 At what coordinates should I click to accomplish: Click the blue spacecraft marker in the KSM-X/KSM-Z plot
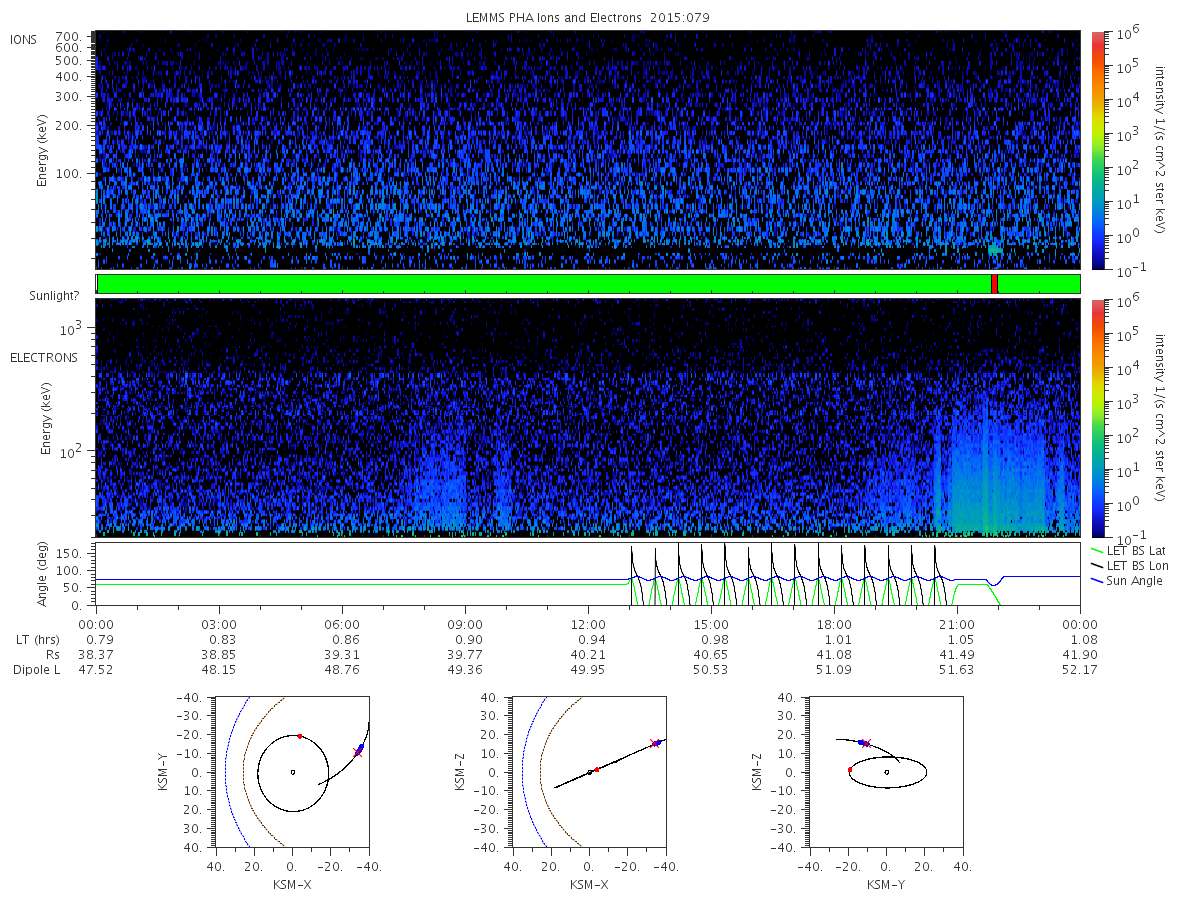[x=657, y=743]
